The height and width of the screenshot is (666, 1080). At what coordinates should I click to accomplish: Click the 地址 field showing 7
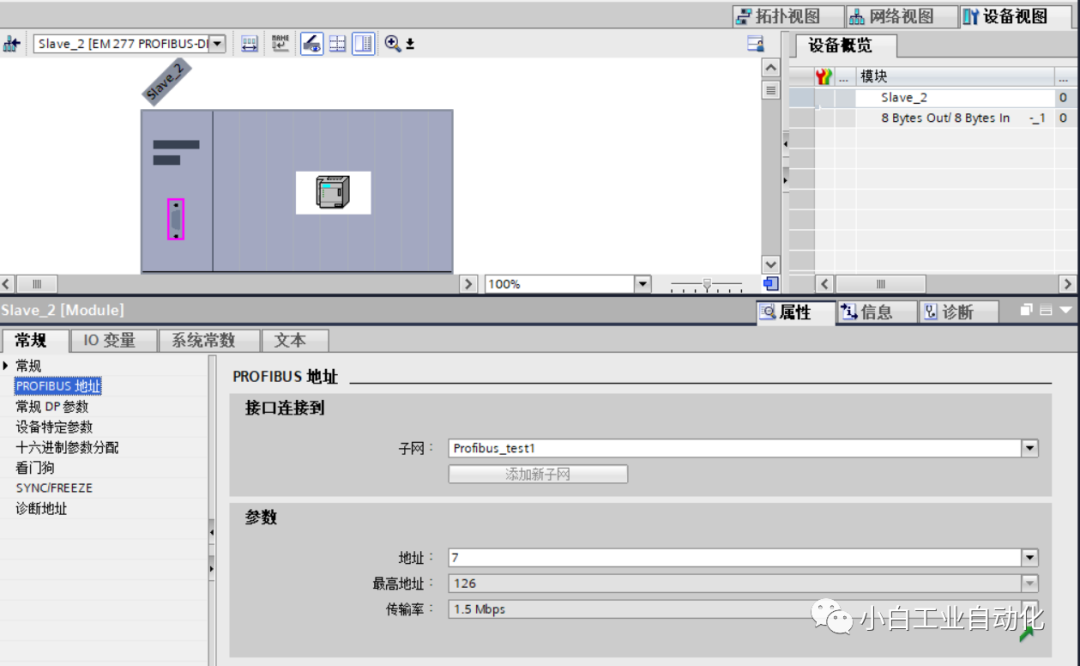pos(734,557)
